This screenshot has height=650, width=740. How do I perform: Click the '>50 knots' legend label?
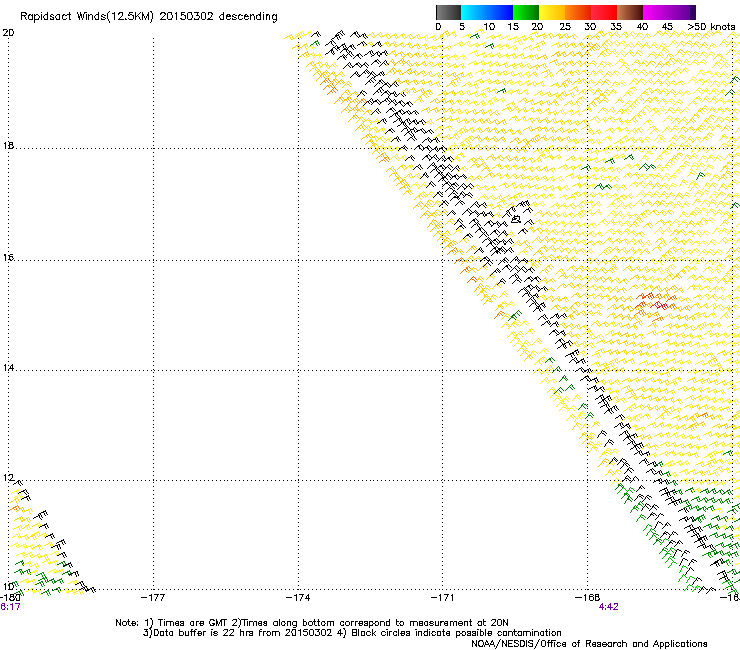point(711,27)
